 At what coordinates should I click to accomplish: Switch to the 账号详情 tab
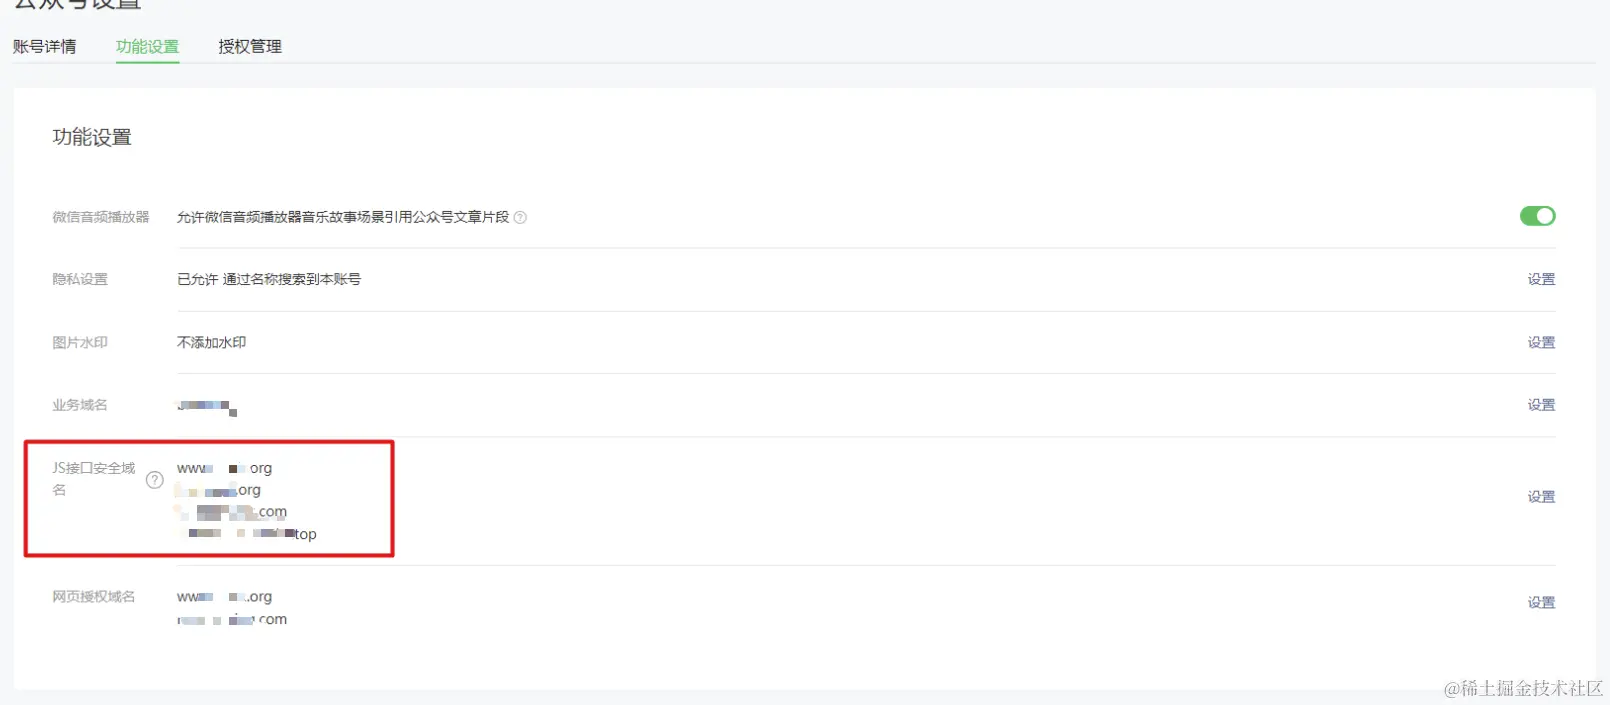44,47
